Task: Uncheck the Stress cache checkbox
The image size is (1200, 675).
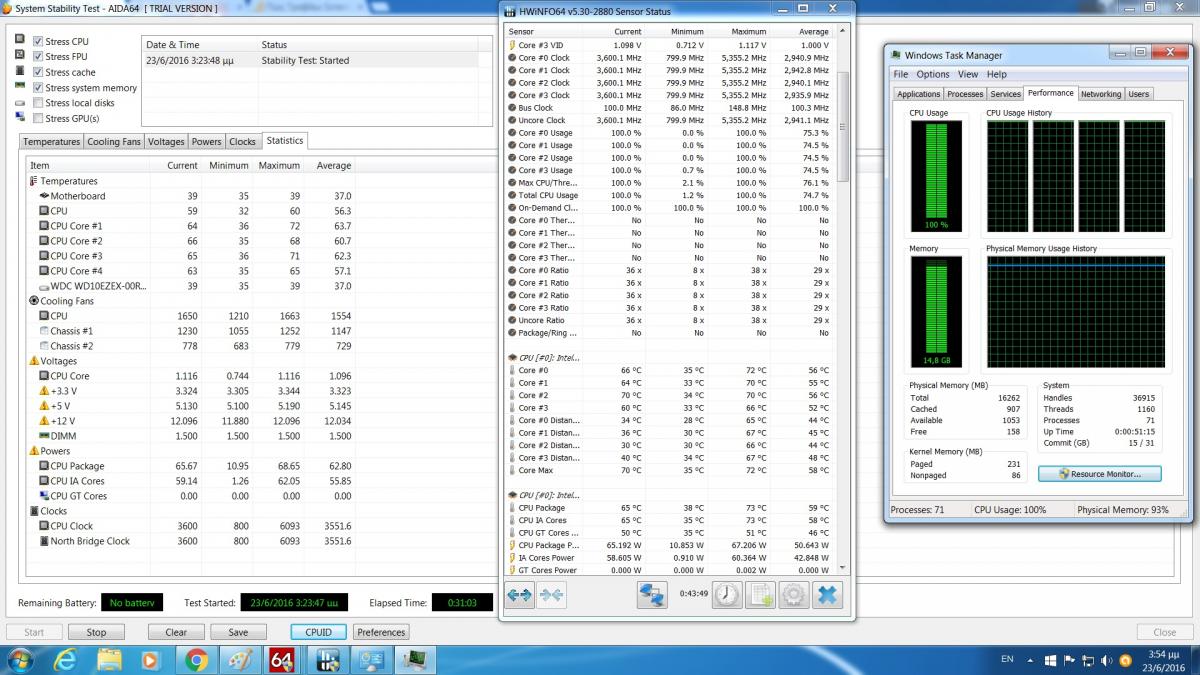Action: 38,72
